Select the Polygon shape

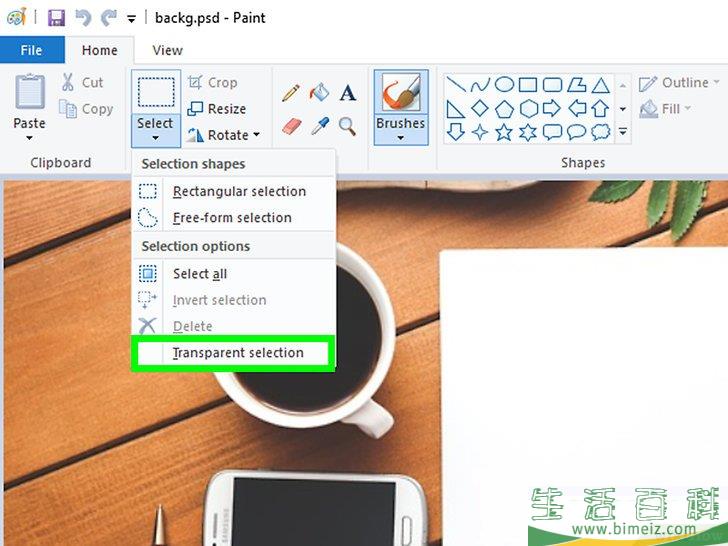tap(577, 84)
